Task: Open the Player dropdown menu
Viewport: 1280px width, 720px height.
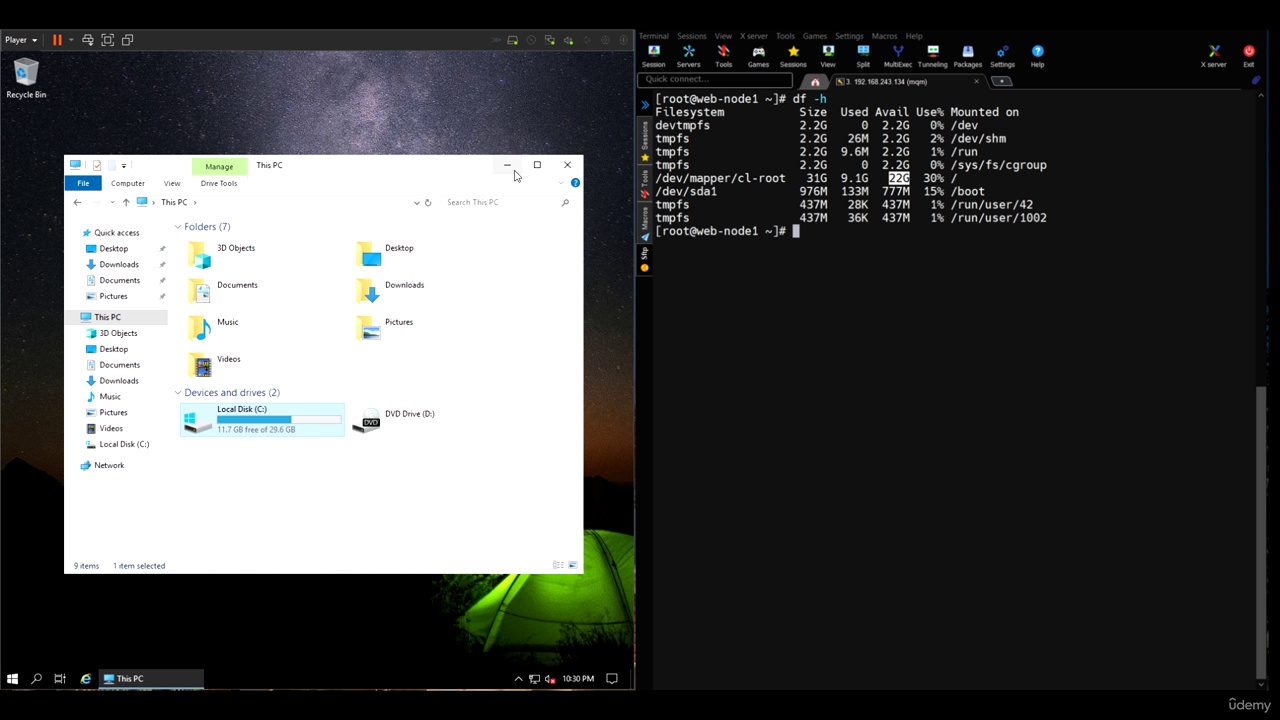Action: [21, 40]
